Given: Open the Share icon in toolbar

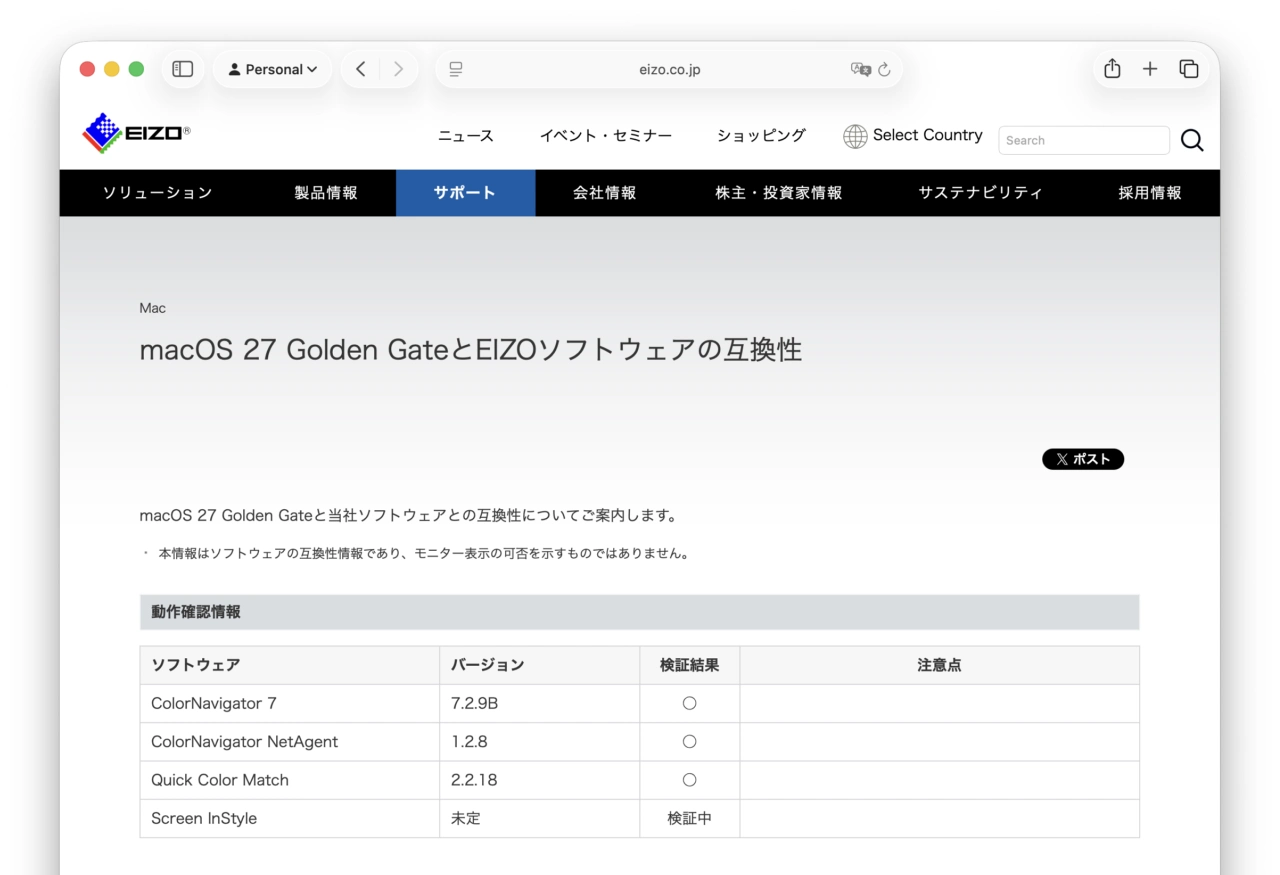Looking at the screenshot, I should pyautogui.click(x=1112, y=68).
